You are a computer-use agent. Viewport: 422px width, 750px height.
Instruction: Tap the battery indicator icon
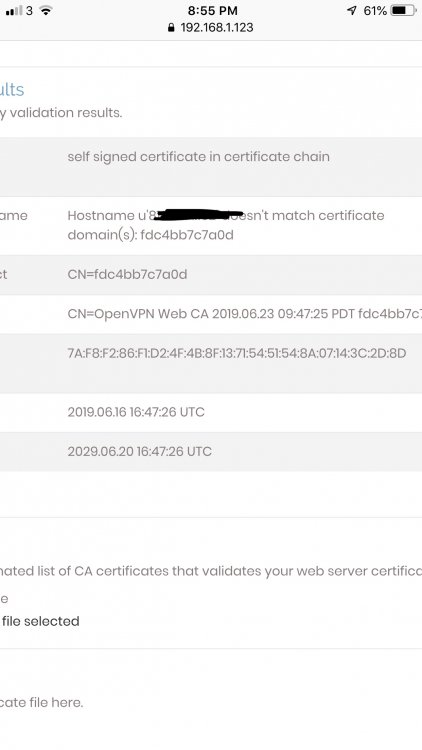click(403, 11)
